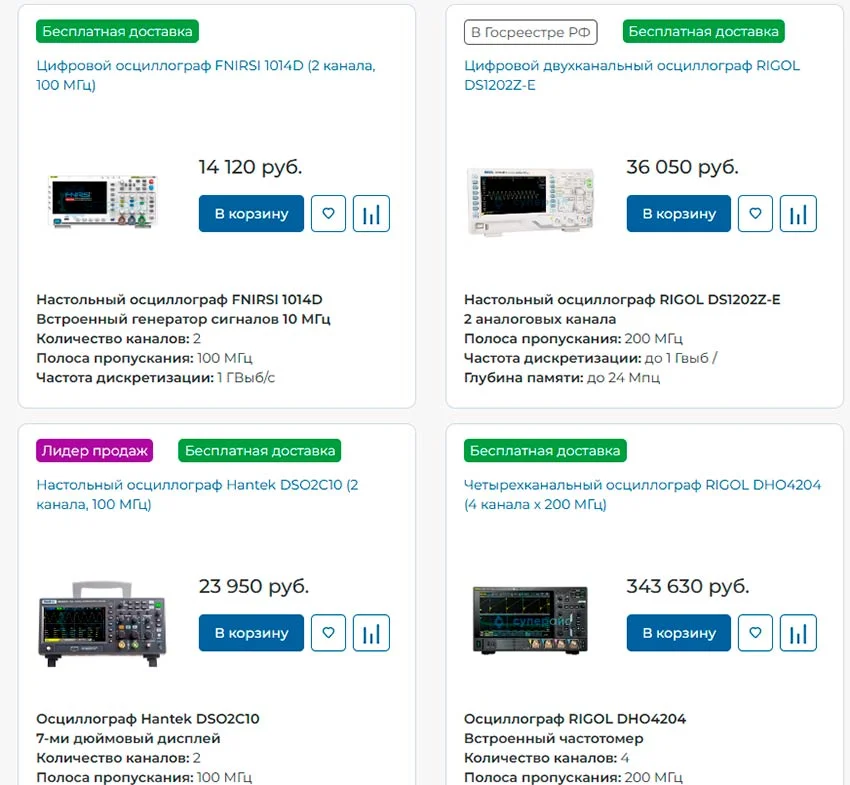Click 'В корзину' for Hantek DSO2C10
This screenshot has width=850, height=785.
[252, 633]
